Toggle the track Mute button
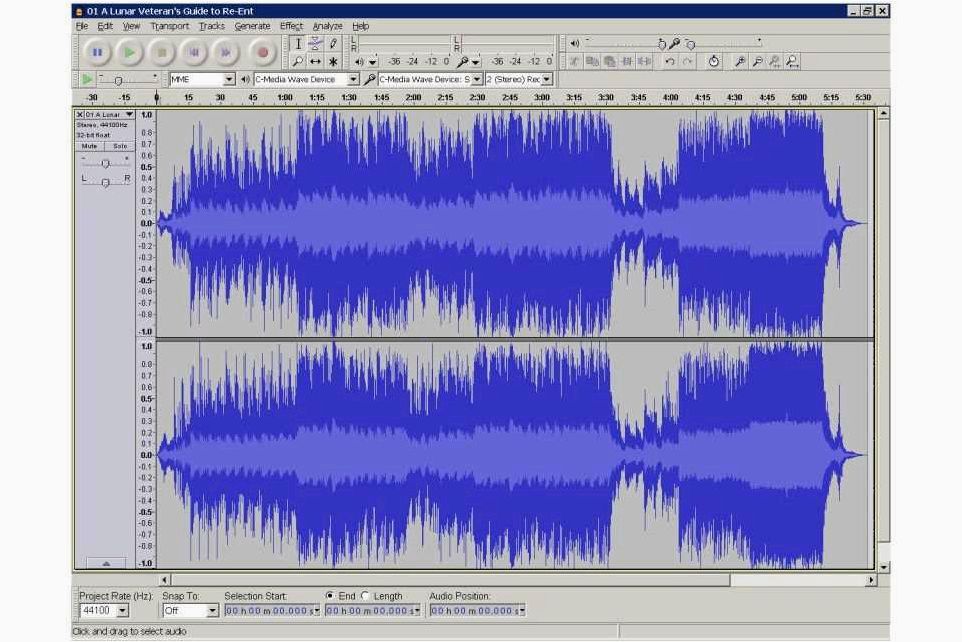 [90, 146]
